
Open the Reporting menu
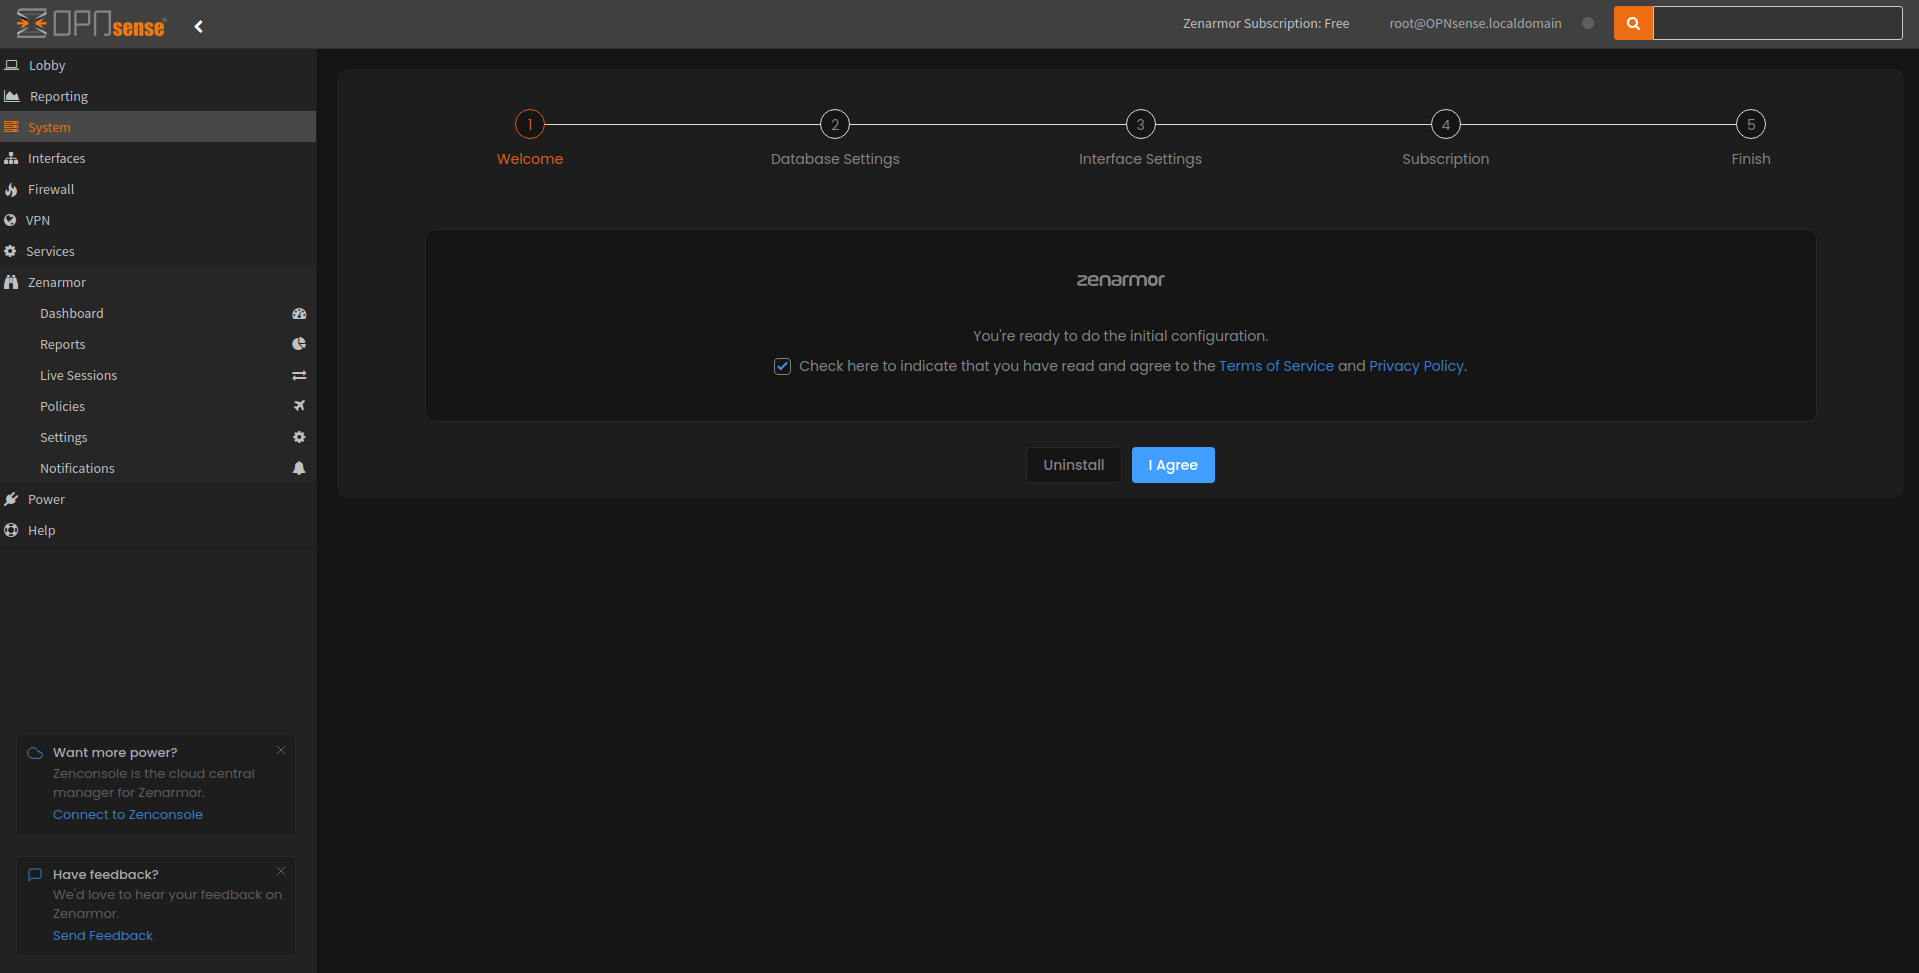[x=158, y=96]
